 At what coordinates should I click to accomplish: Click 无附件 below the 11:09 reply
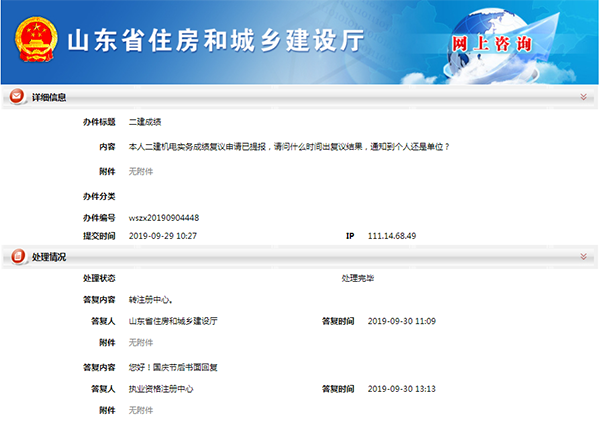[141, 343]
